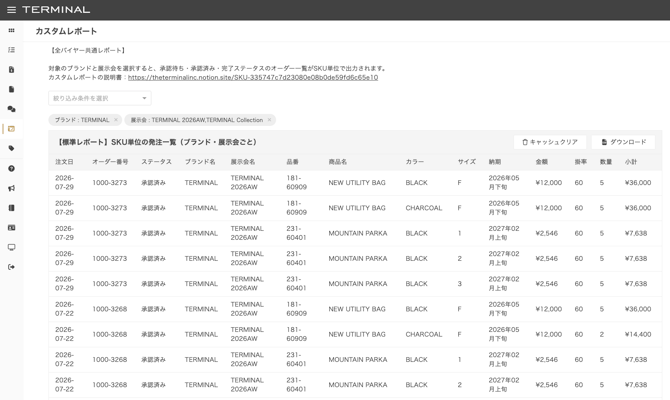The width and height of the screenshot is (670, 400).
Task: Open the megaphone announcements icon
Action: click(x=12, y=188)
